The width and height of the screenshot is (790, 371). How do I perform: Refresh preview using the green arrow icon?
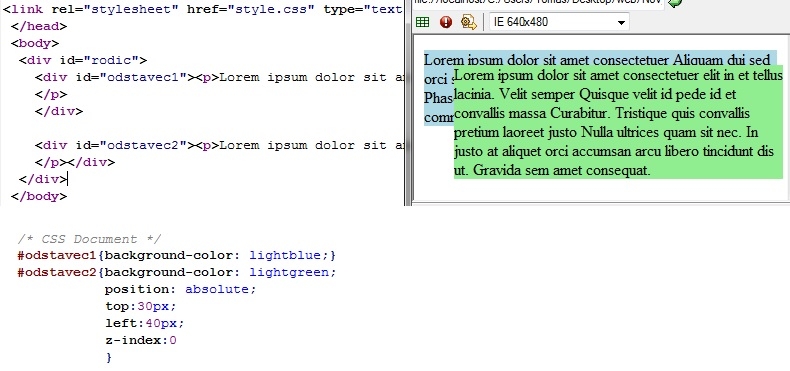[675, 3]
